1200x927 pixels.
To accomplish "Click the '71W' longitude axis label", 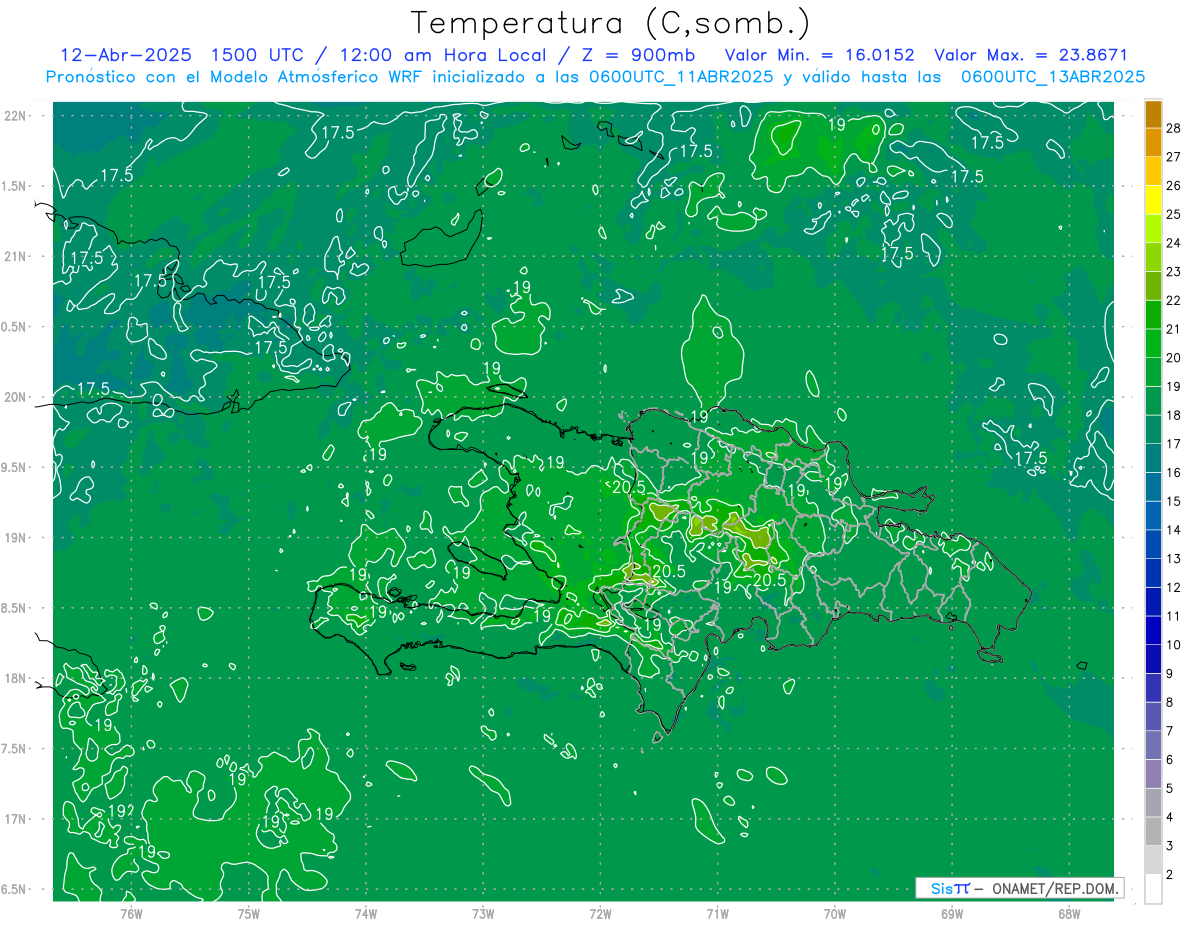I will tap(717, 914).
